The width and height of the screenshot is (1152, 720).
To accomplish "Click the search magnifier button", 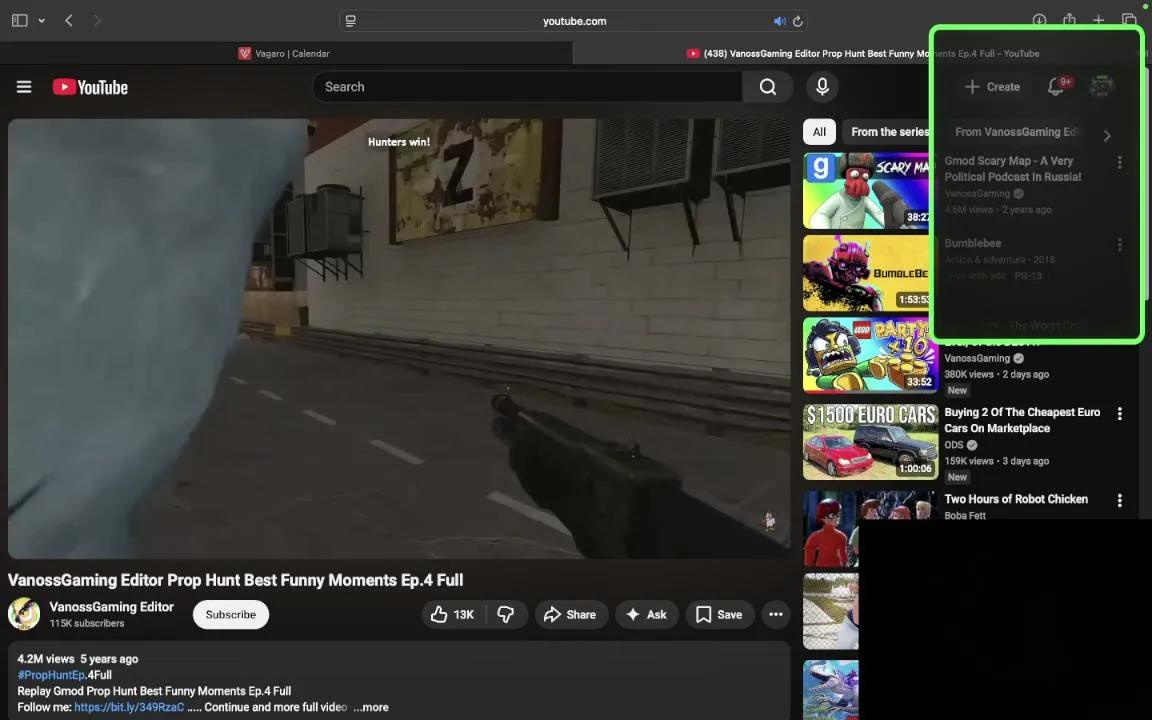I will point(768,87).
